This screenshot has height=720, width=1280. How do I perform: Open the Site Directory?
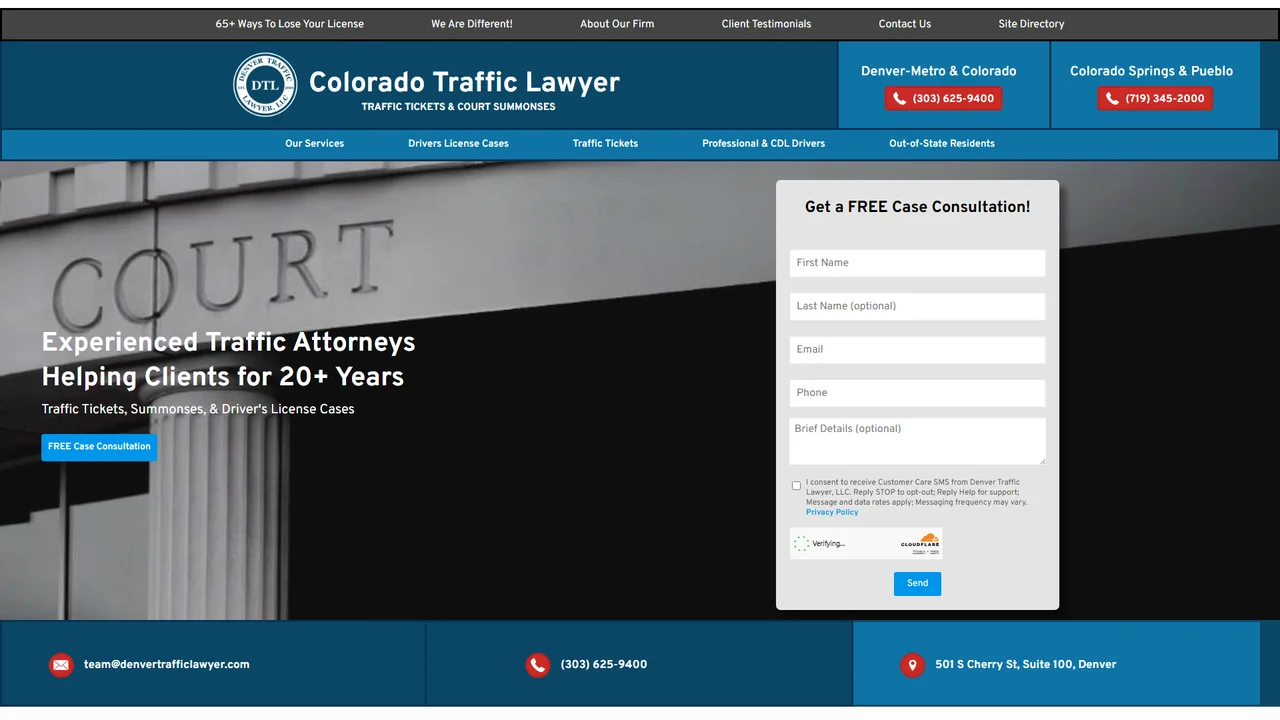[1031, 24]
